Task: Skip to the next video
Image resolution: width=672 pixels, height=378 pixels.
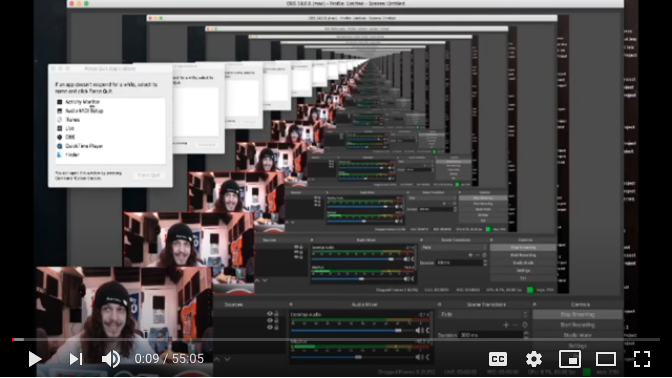Action: click(x=76, y=359)
